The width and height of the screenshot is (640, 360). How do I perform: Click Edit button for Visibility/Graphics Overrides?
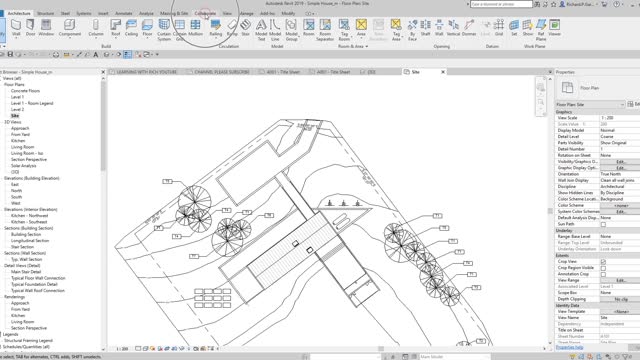pos(620,162)
